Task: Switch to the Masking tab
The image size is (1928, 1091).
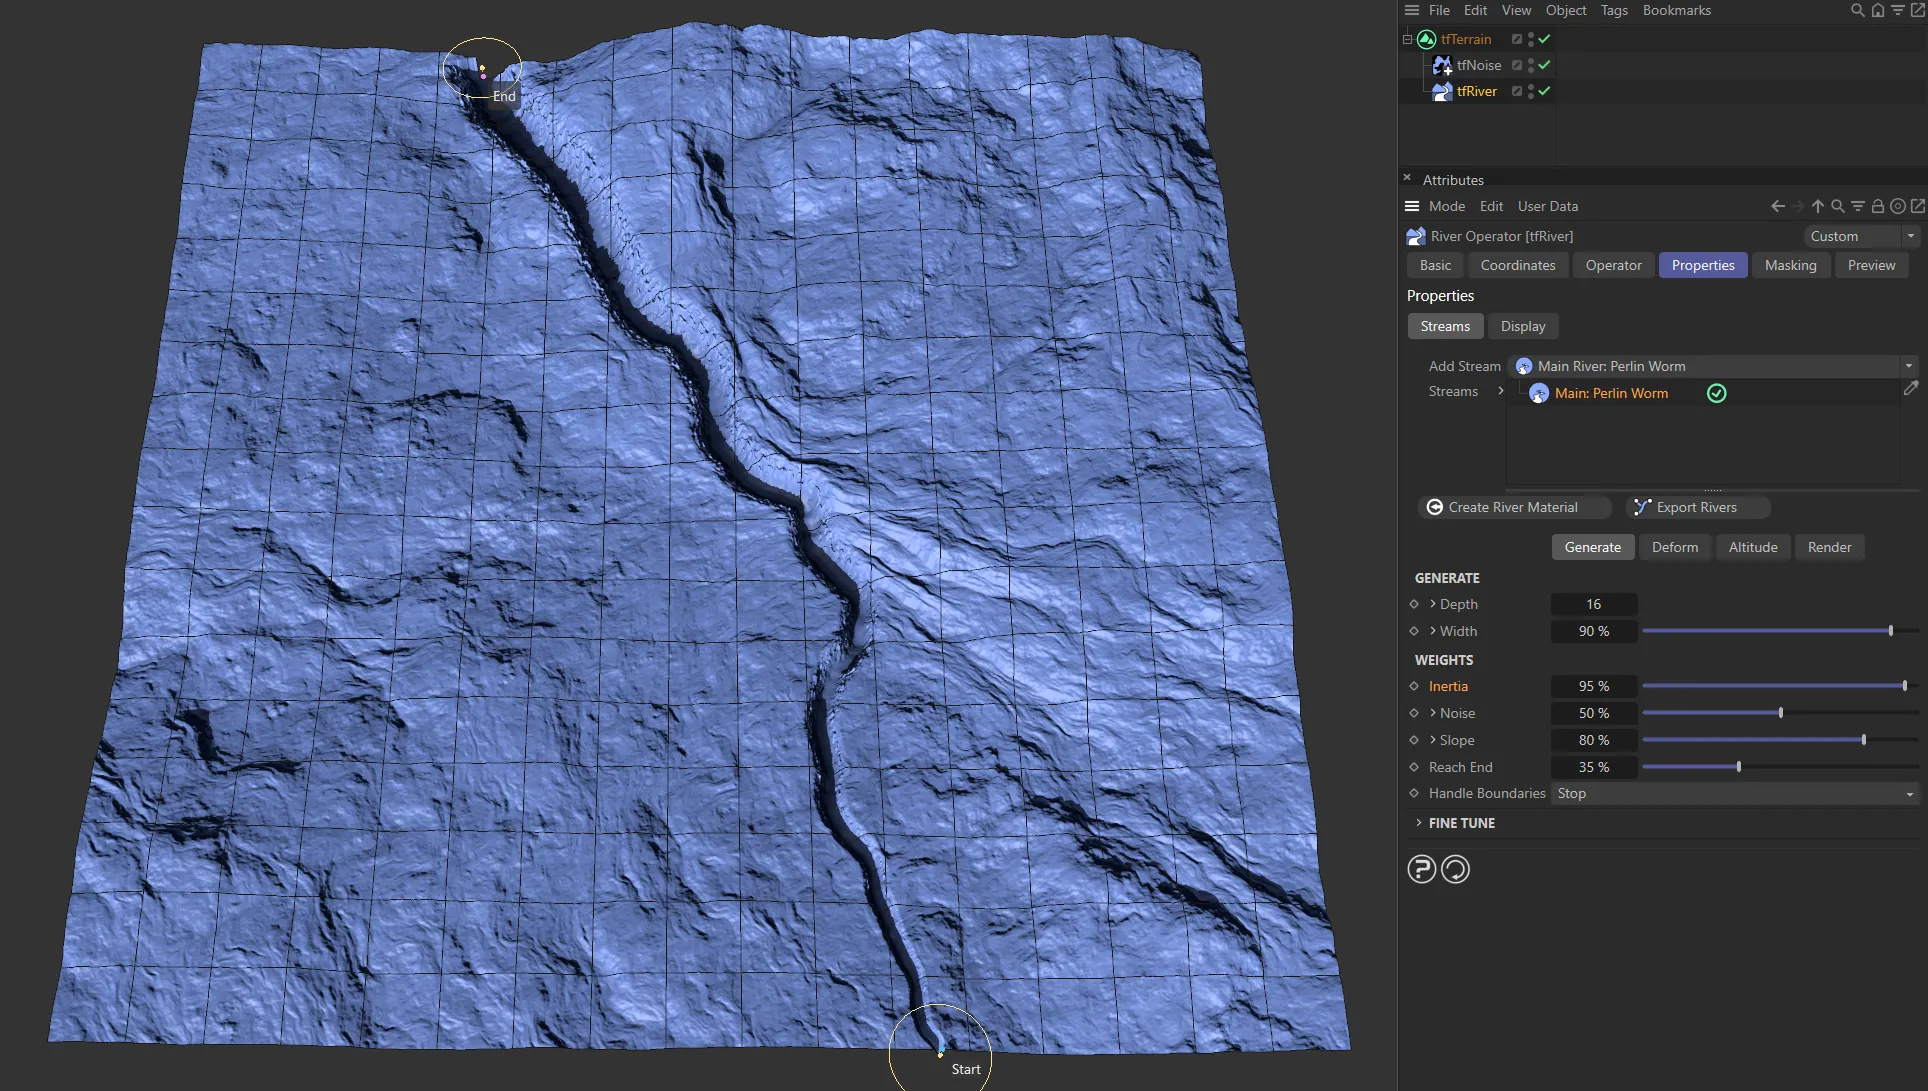Action: [1791, 265]
